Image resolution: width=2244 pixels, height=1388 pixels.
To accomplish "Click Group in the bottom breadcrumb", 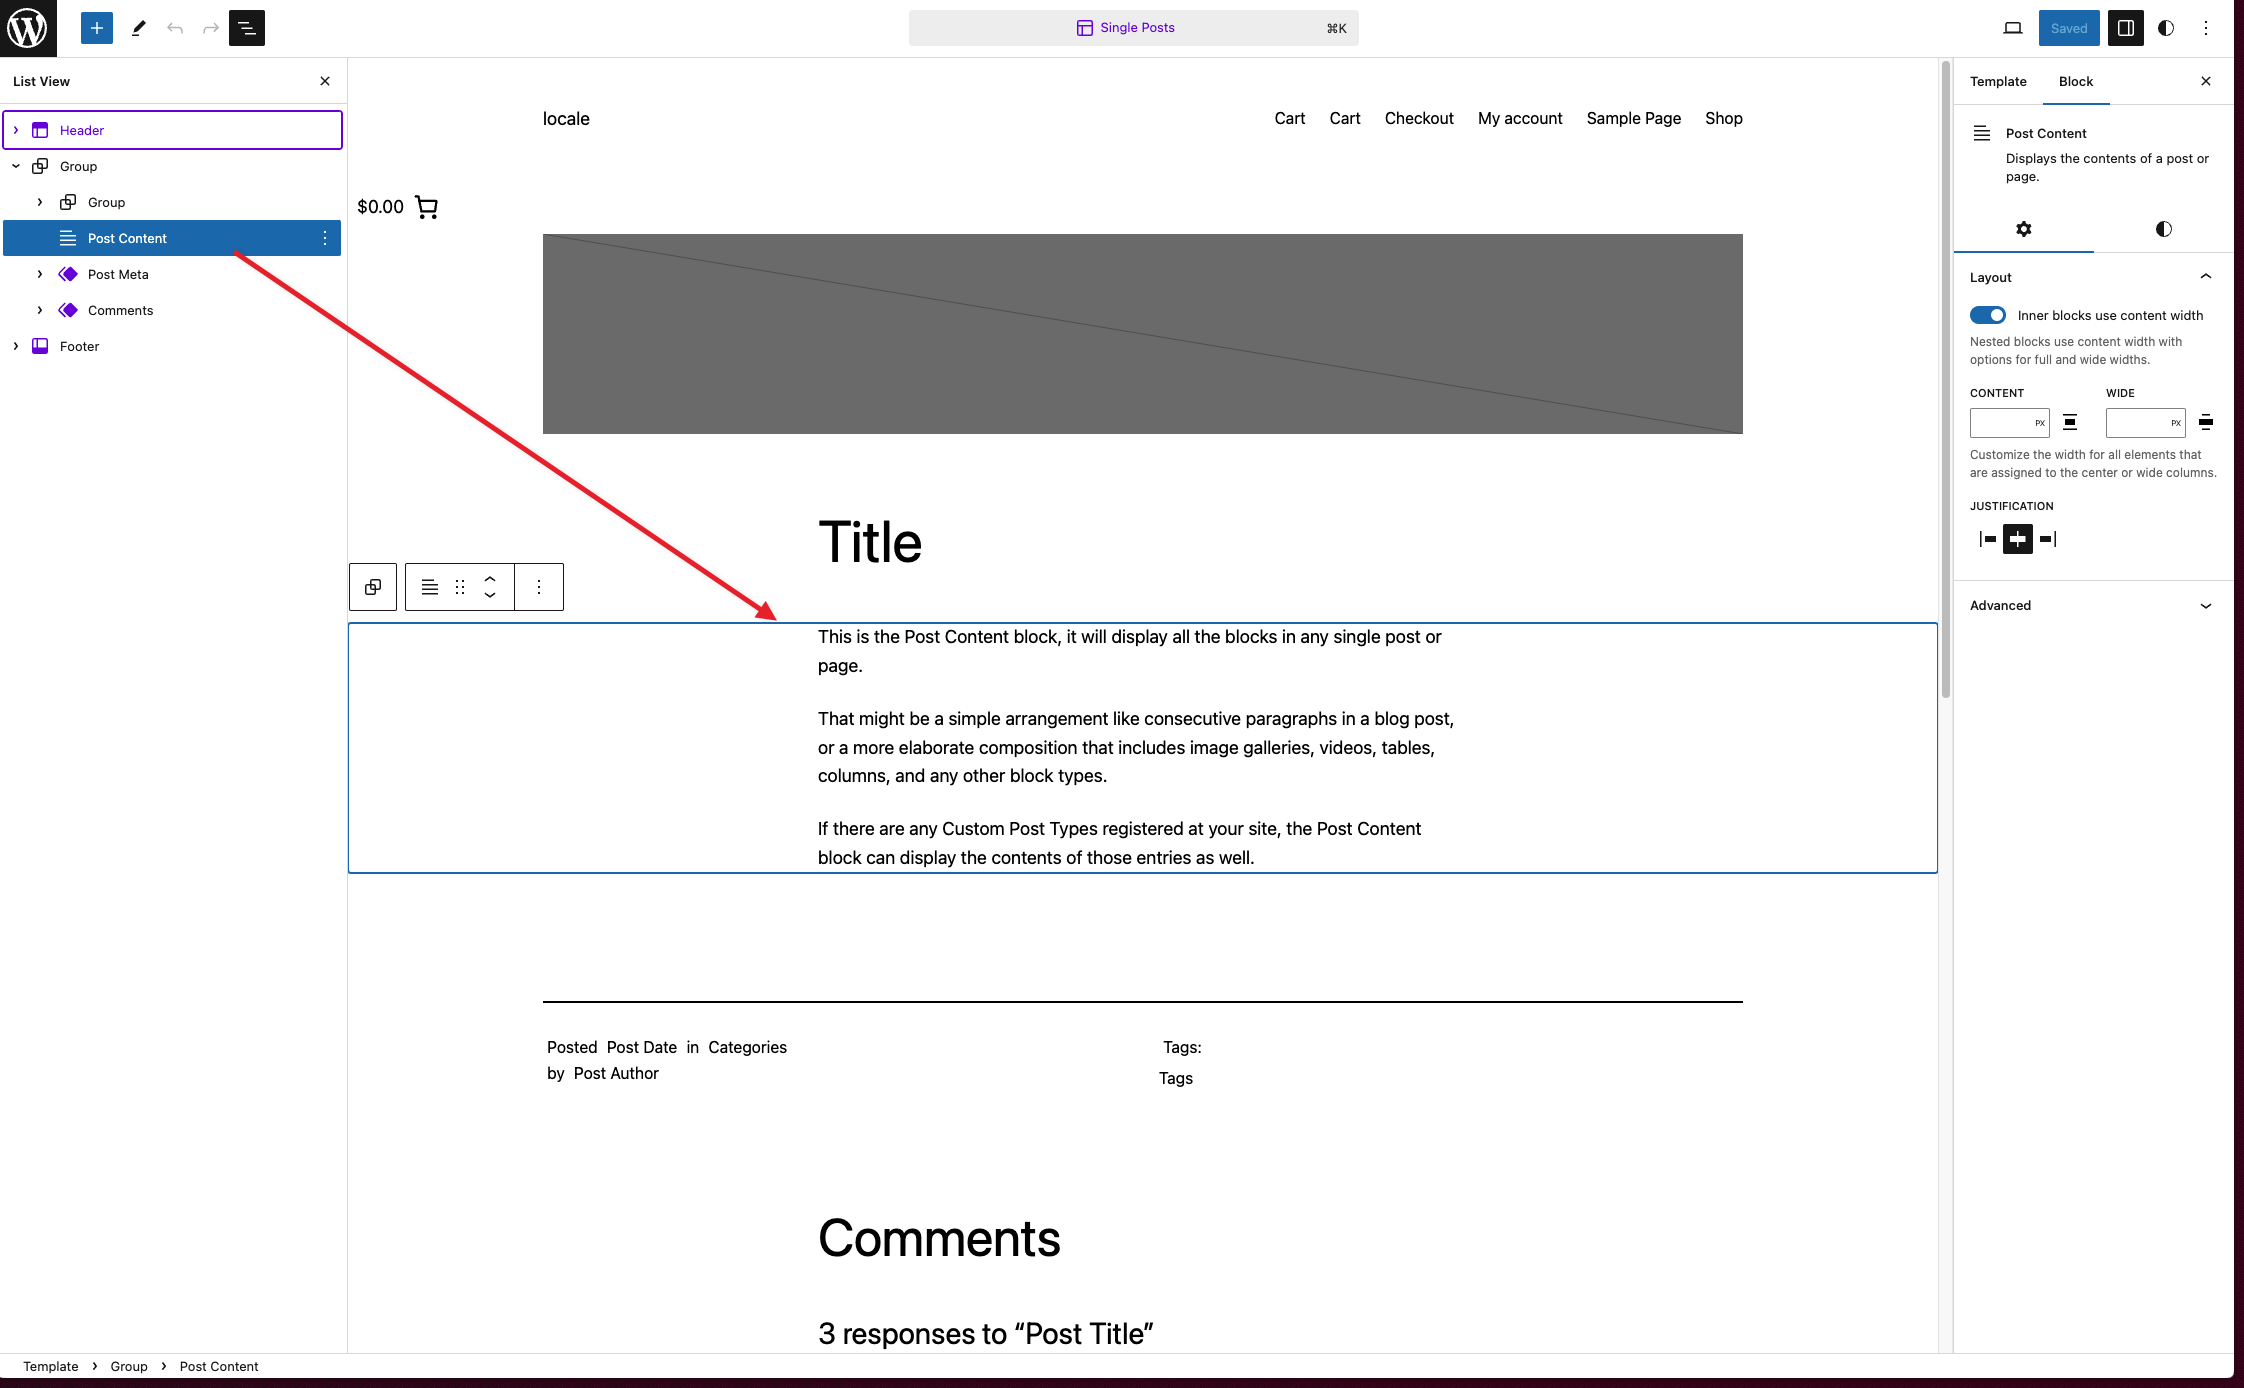I will 129,1366.
